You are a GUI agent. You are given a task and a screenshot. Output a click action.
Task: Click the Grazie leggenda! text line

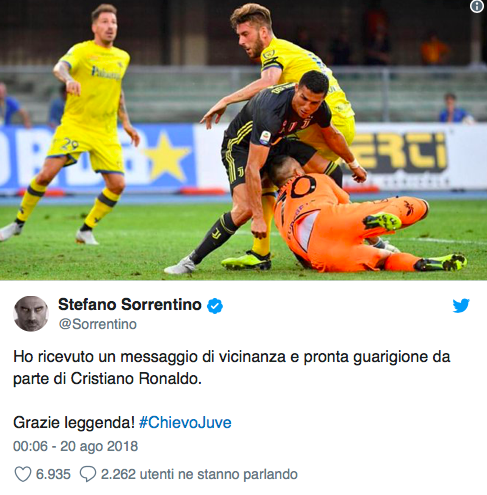click(x=74, y=423)
